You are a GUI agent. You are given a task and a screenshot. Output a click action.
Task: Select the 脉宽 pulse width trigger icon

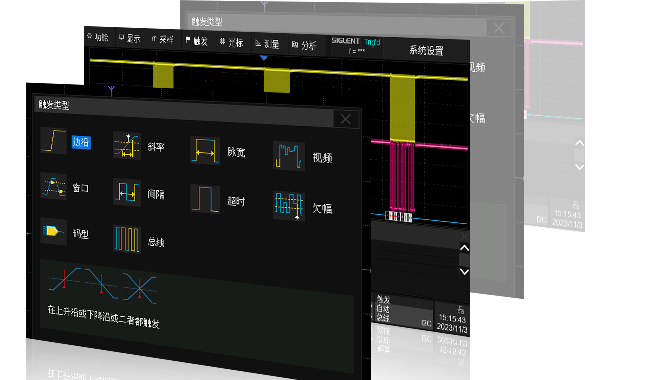click(205, 150)
